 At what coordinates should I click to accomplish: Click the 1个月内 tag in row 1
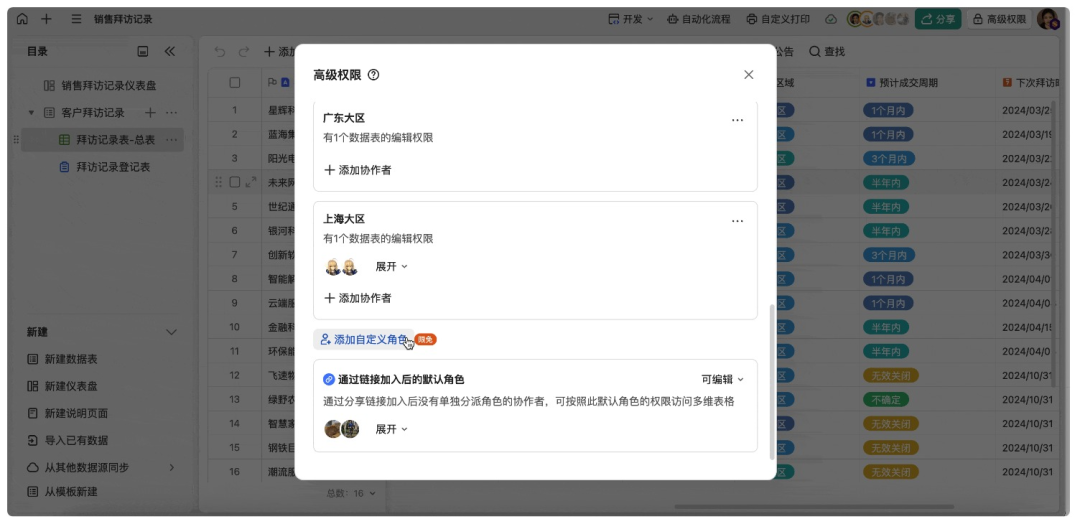click(x=888, y=110)
